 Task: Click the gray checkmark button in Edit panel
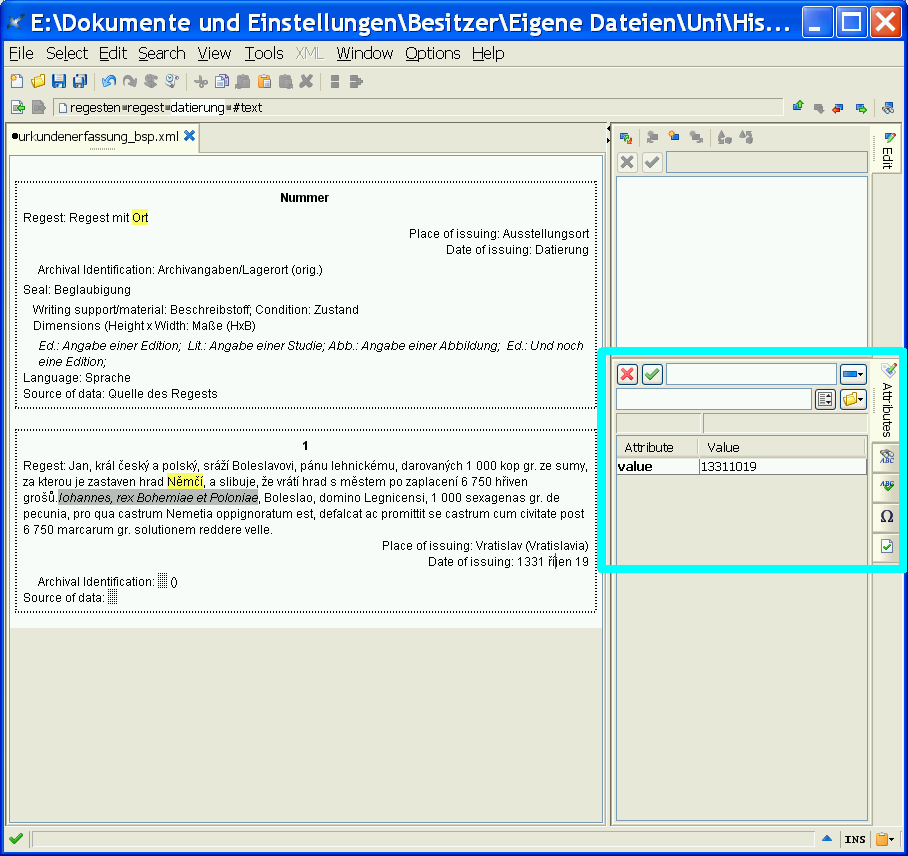pyautogui.click(x=652, y=162)
